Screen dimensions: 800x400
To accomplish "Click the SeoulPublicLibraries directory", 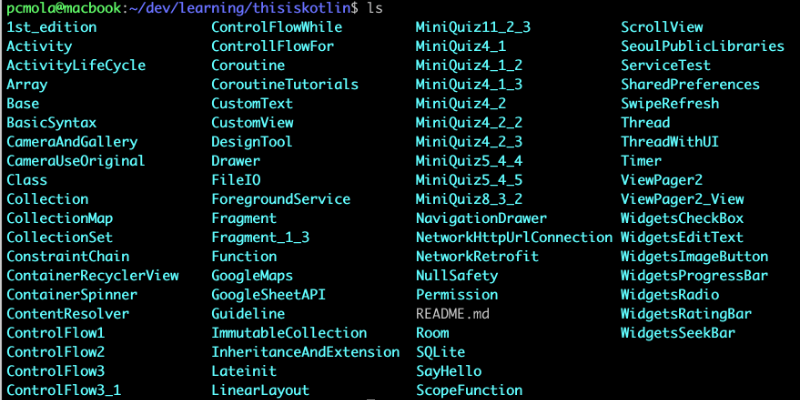I will (703, 46).
